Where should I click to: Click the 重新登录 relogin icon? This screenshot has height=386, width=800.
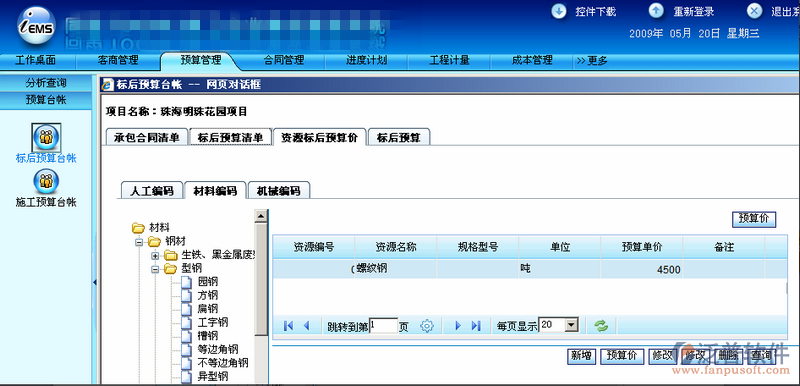pos(657,11)
